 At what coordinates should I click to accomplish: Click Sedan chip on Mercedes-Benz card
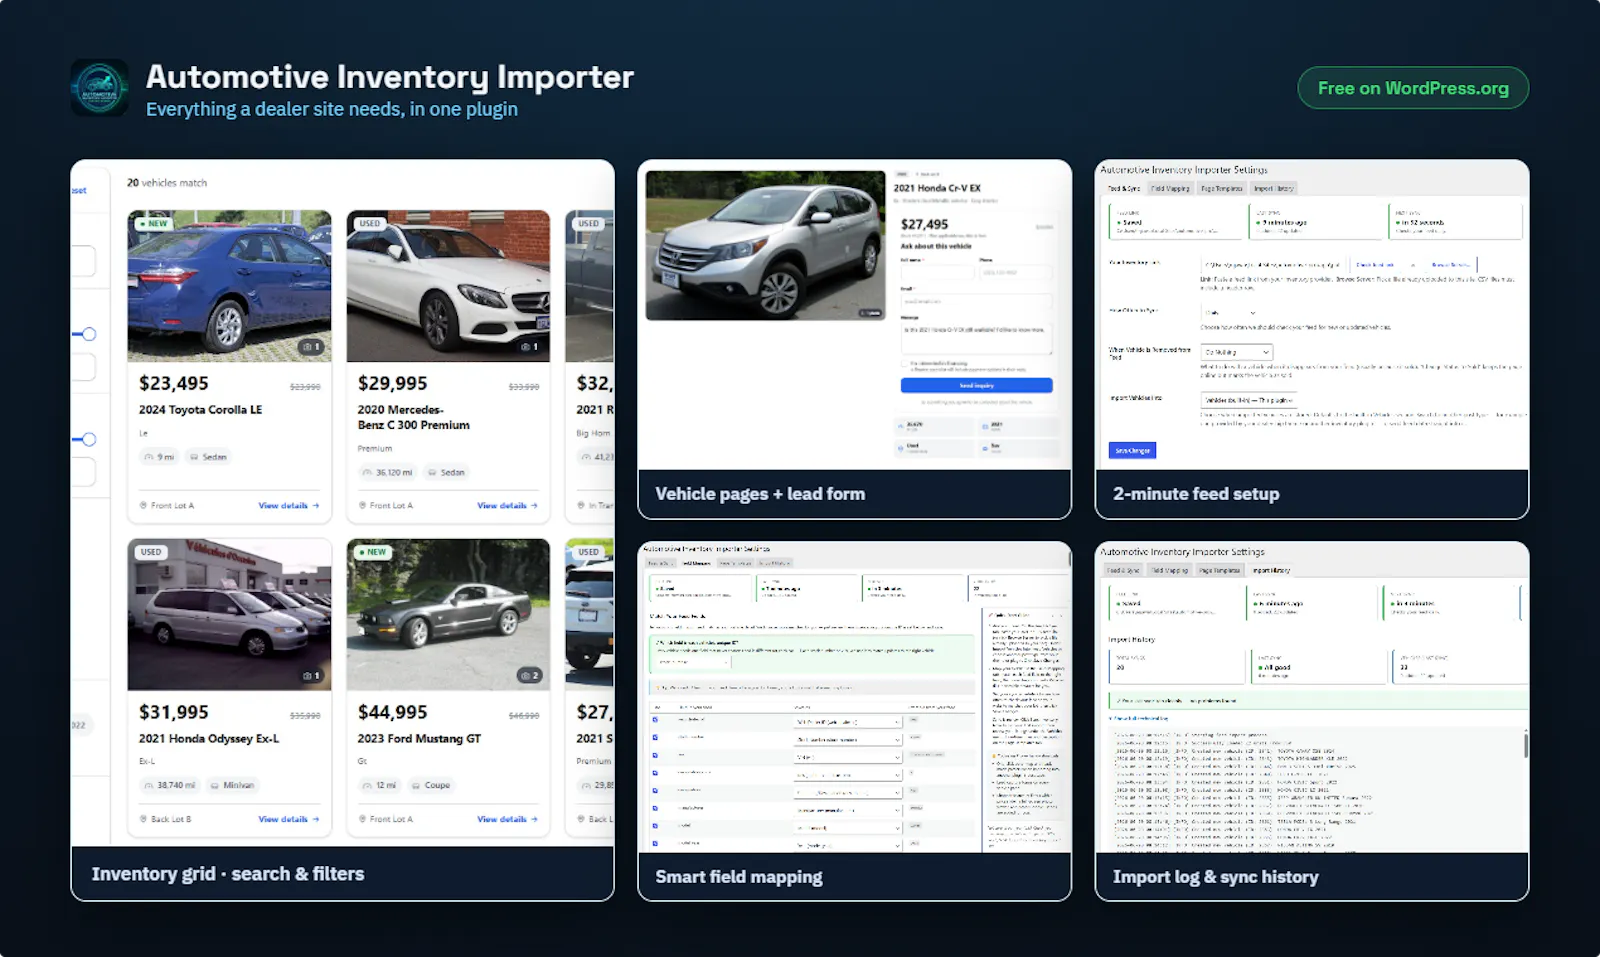click(x=446, y=472)
